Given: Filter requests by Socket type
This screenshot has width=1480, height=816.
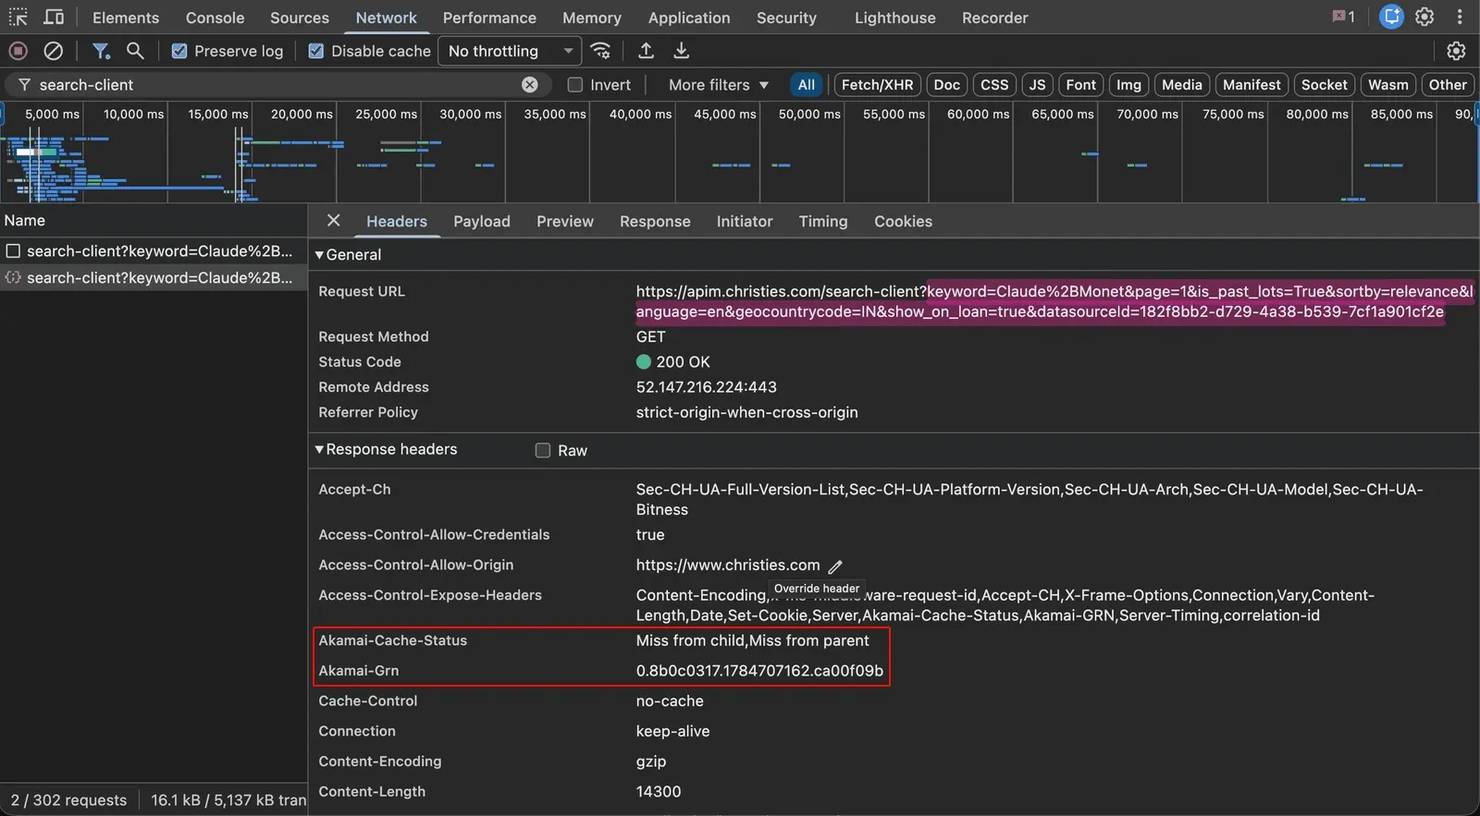Looking at the screenshot, I should [x=1324, y=85].
